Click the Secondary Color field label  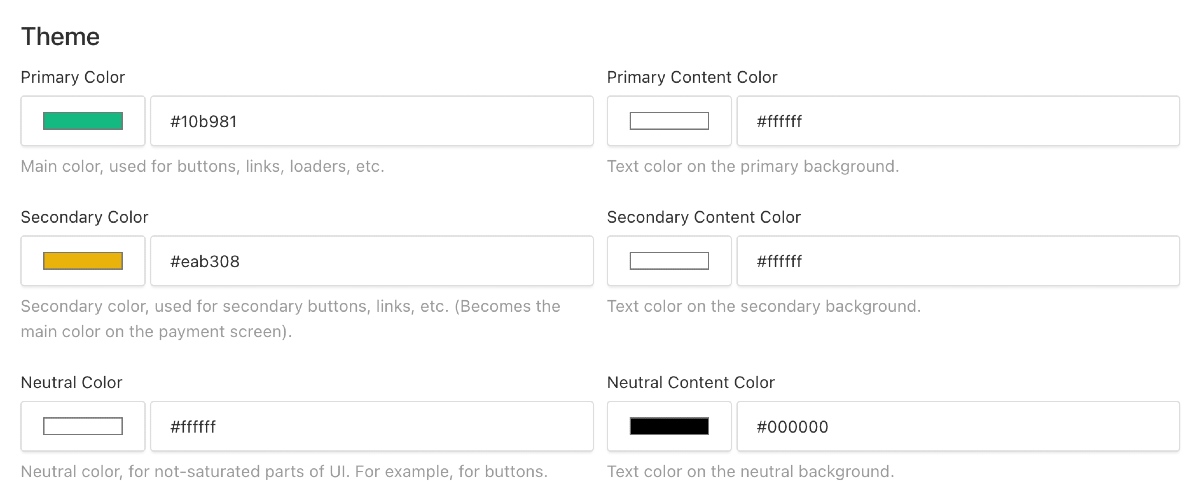click(84, 217)
